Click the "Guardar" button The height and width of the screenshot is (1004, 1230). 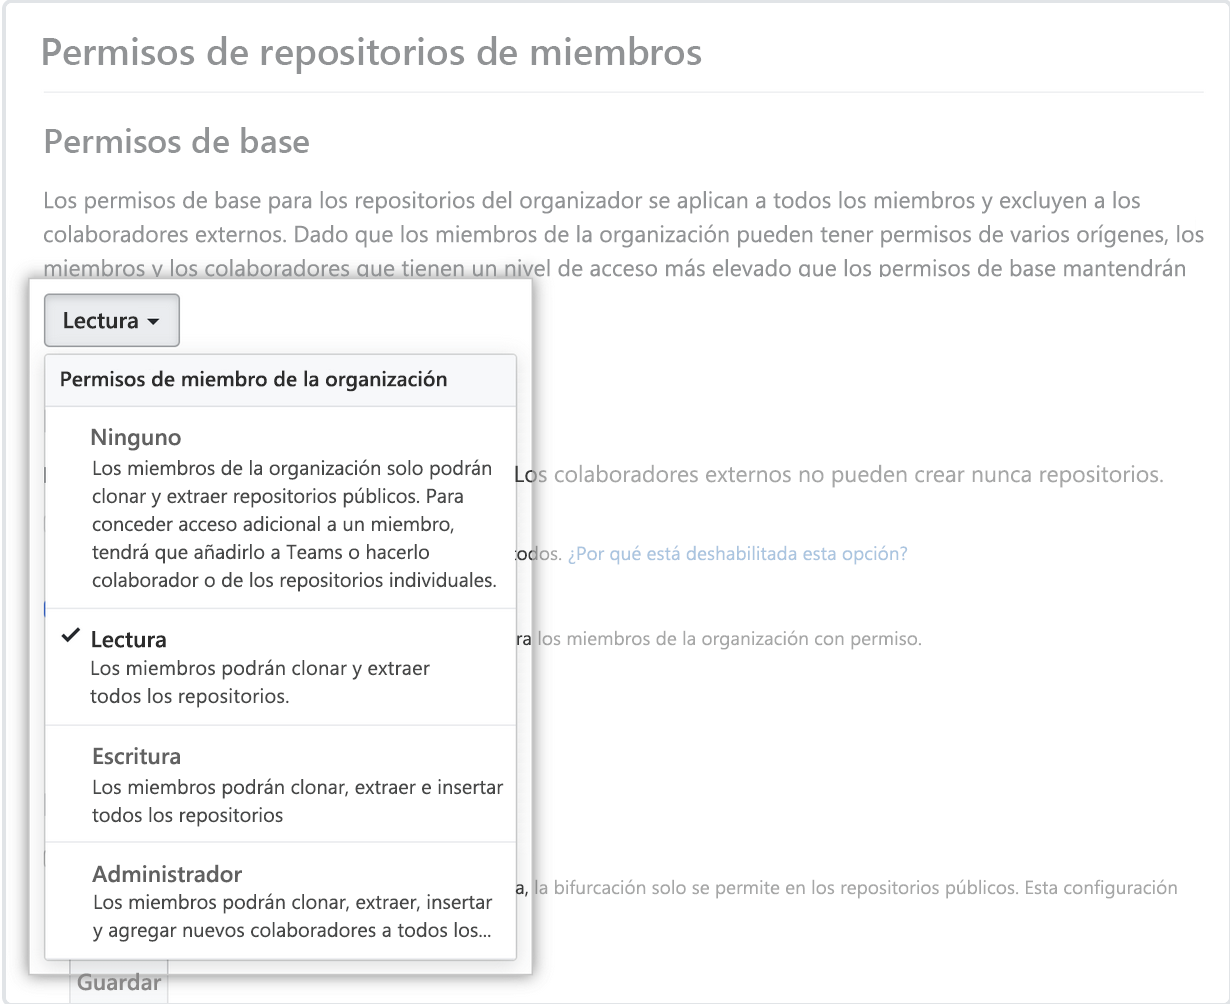tap(118, 981)
